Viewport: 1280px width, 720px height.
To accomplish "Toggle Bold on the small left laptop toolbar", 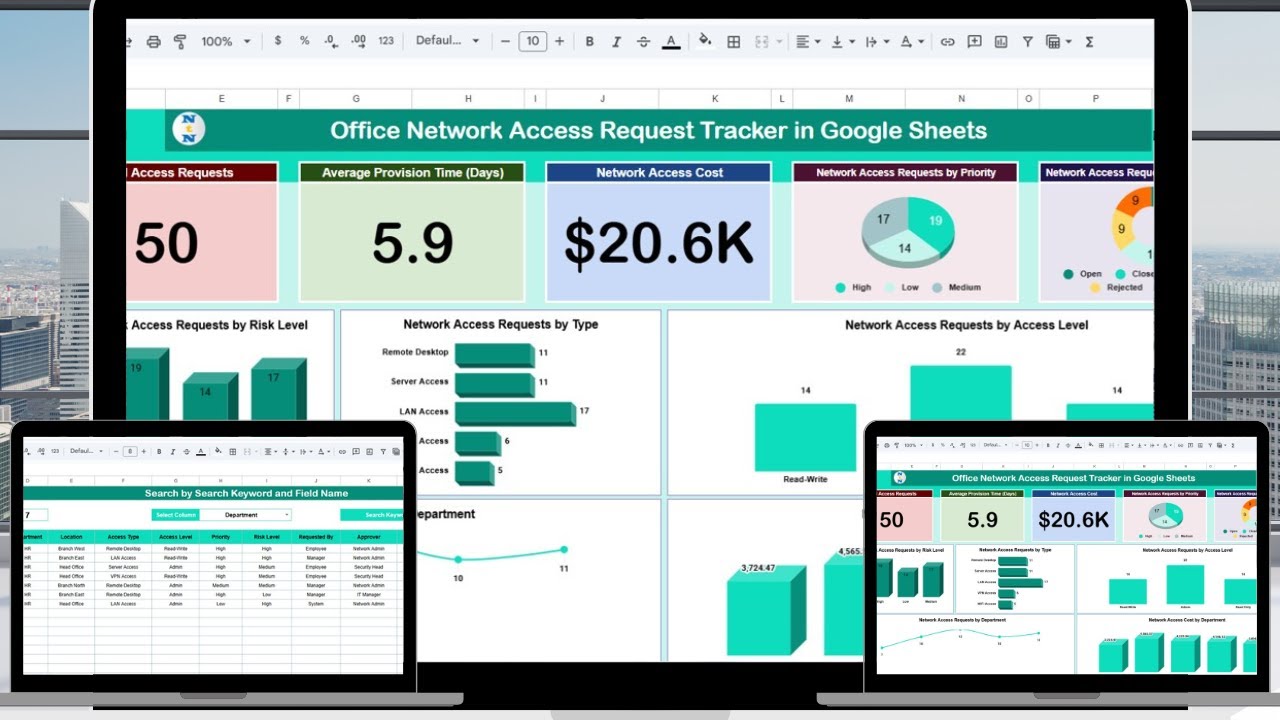I will coord(159,452).
